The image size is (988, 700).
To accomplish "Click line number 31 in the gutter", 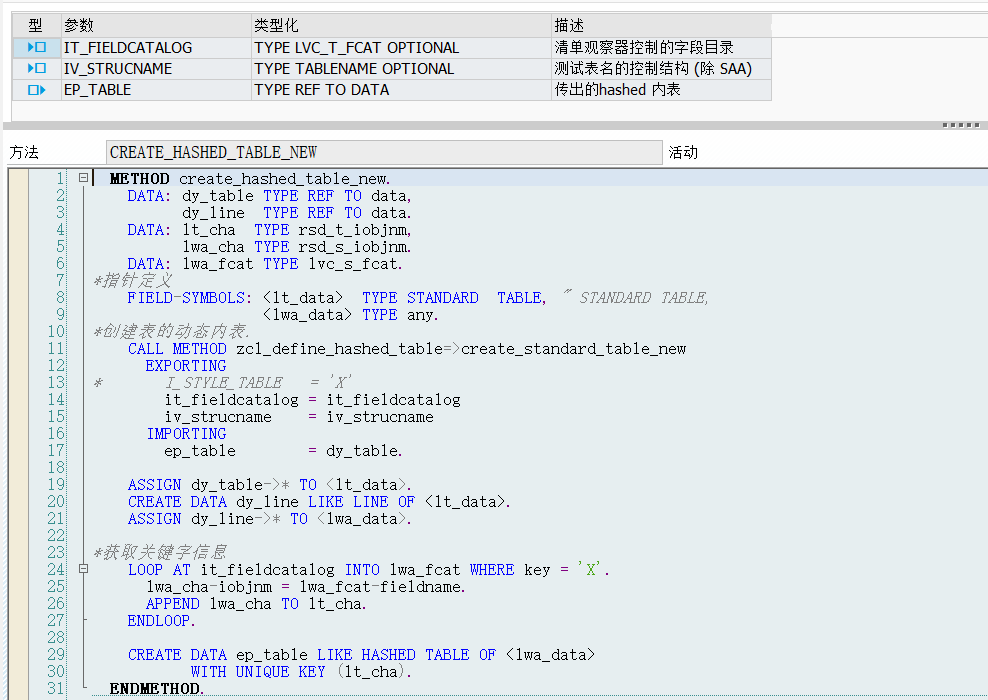I will coord(56,688).
